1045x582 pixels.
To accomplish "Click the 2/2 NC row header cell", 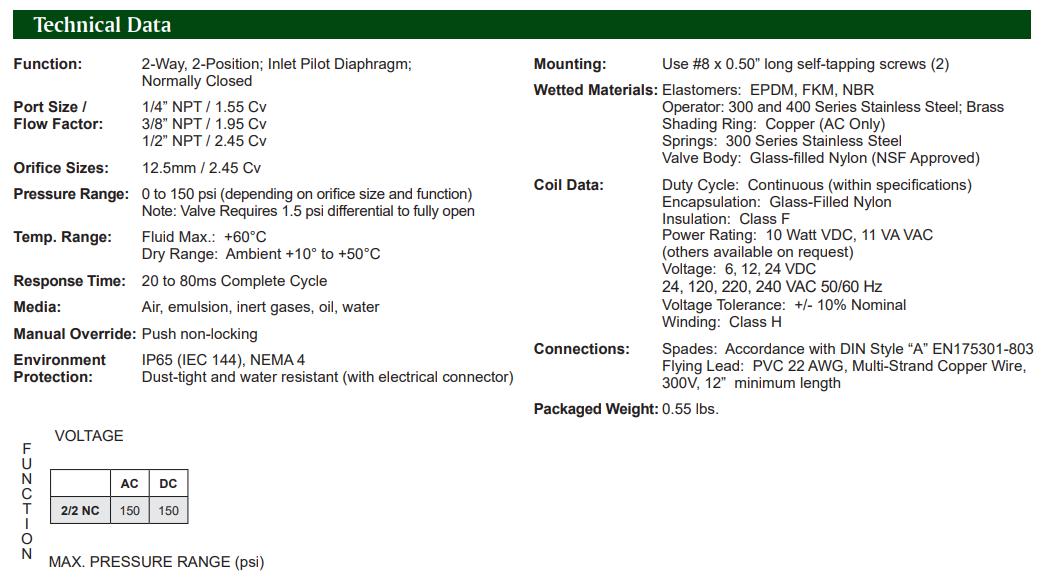I will pyautogui.click(x=80, y=511).
